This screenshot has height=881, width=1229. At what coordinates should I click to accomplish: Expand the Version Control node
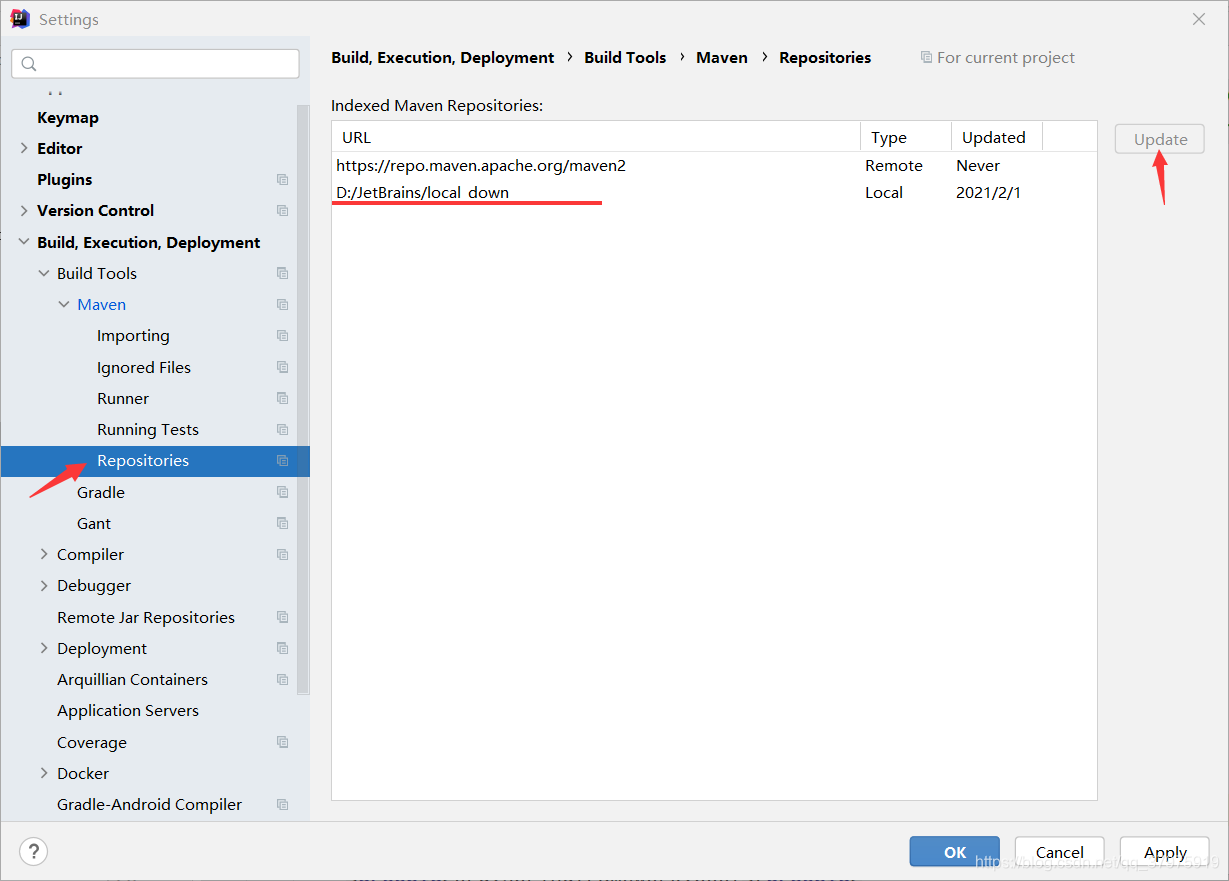[24, 211]
